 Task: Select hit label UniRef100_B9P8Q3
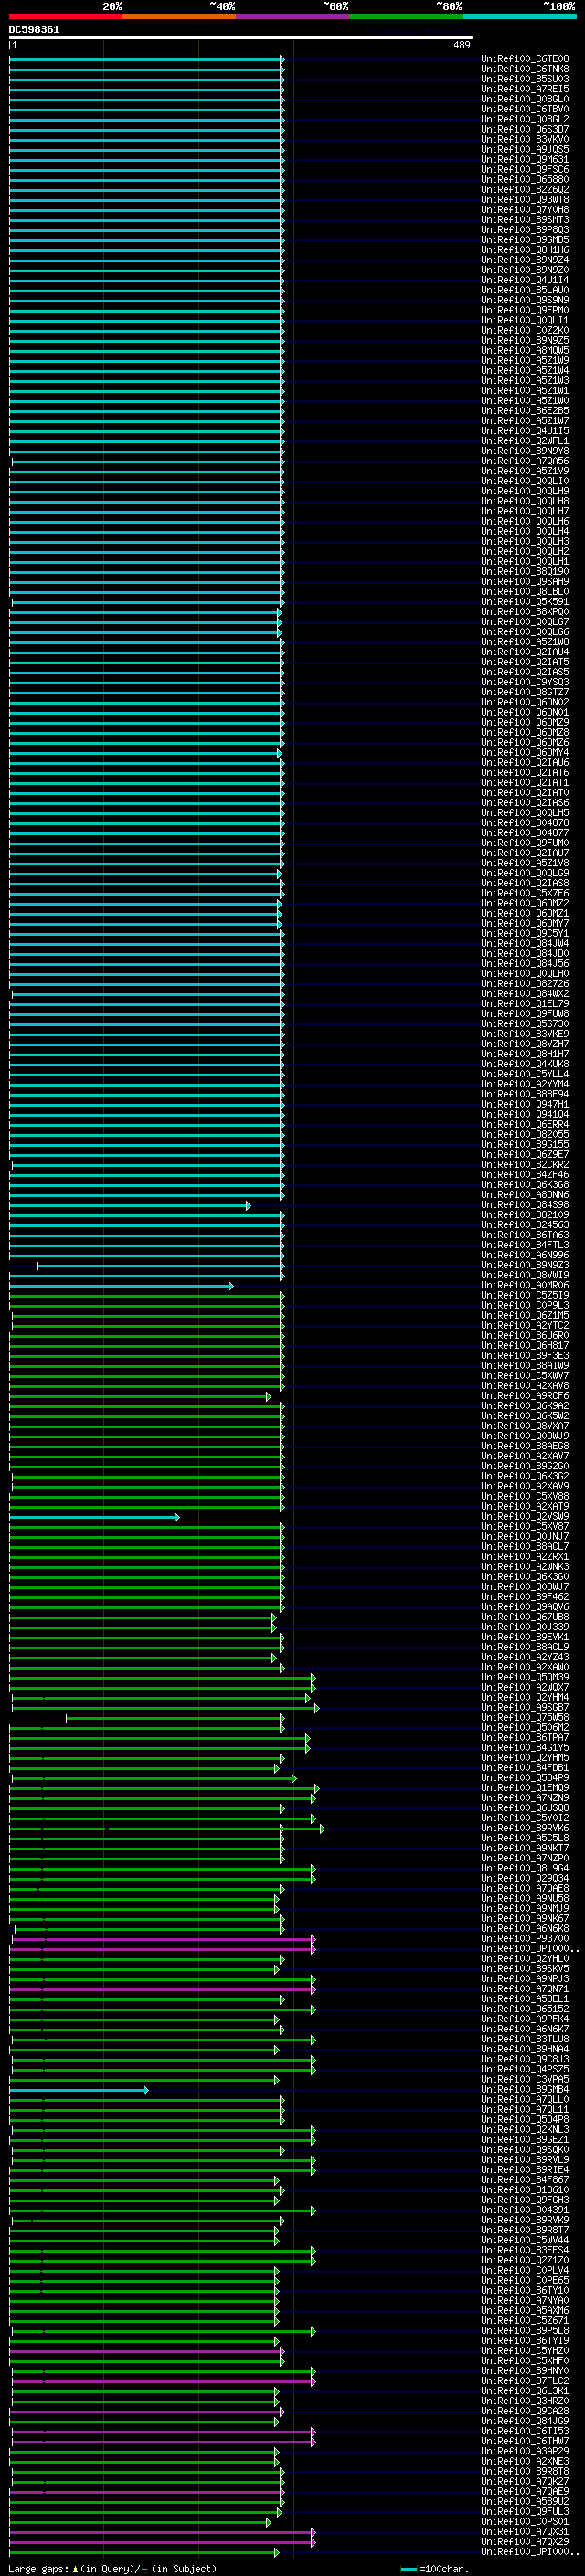point(525,230)
